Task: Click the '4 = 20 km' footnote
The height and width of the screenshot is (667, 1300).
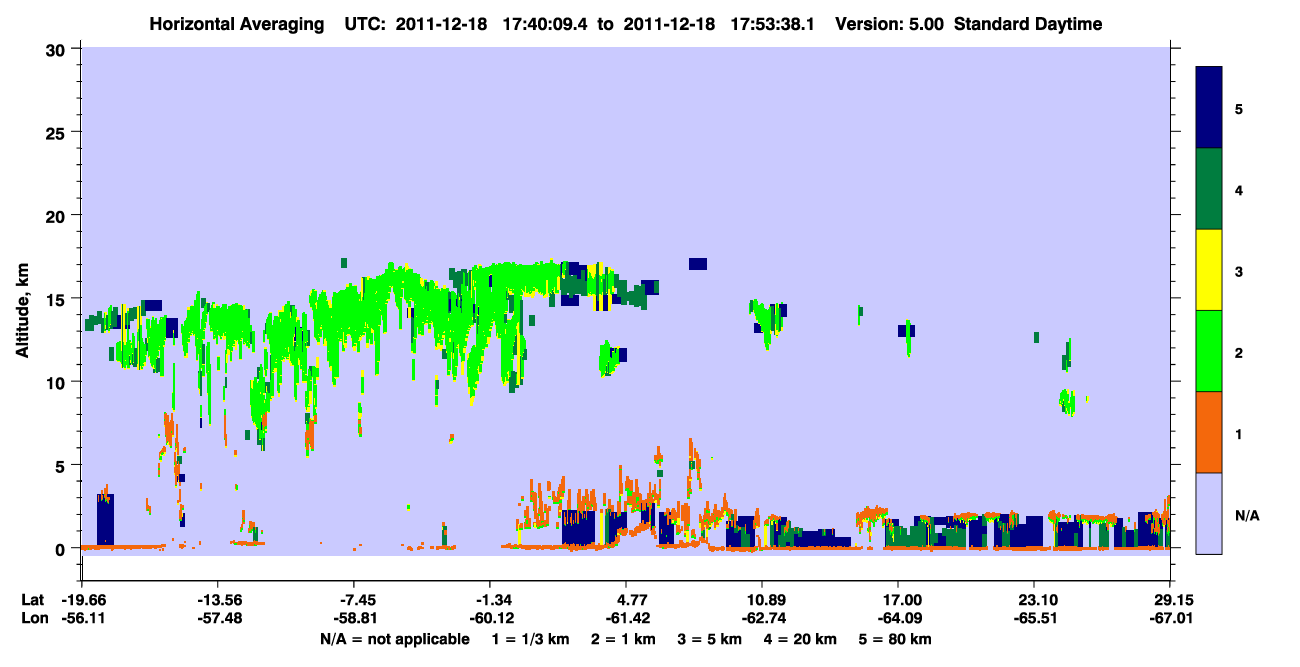Action: [x=799, y=639]
